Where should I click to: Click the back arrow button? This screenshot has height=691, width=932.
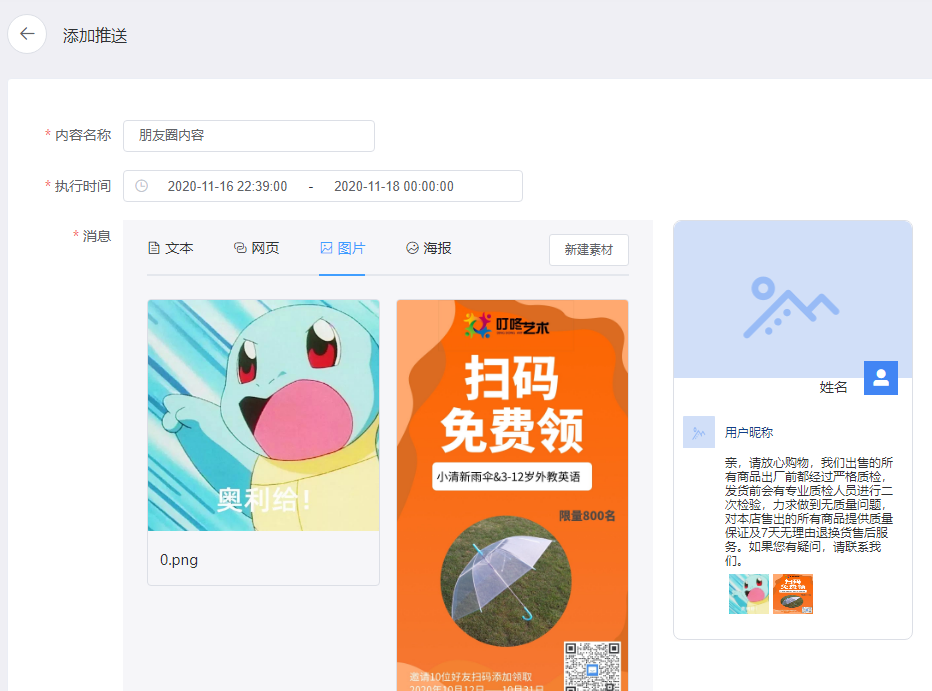click(x=27, y=34)
